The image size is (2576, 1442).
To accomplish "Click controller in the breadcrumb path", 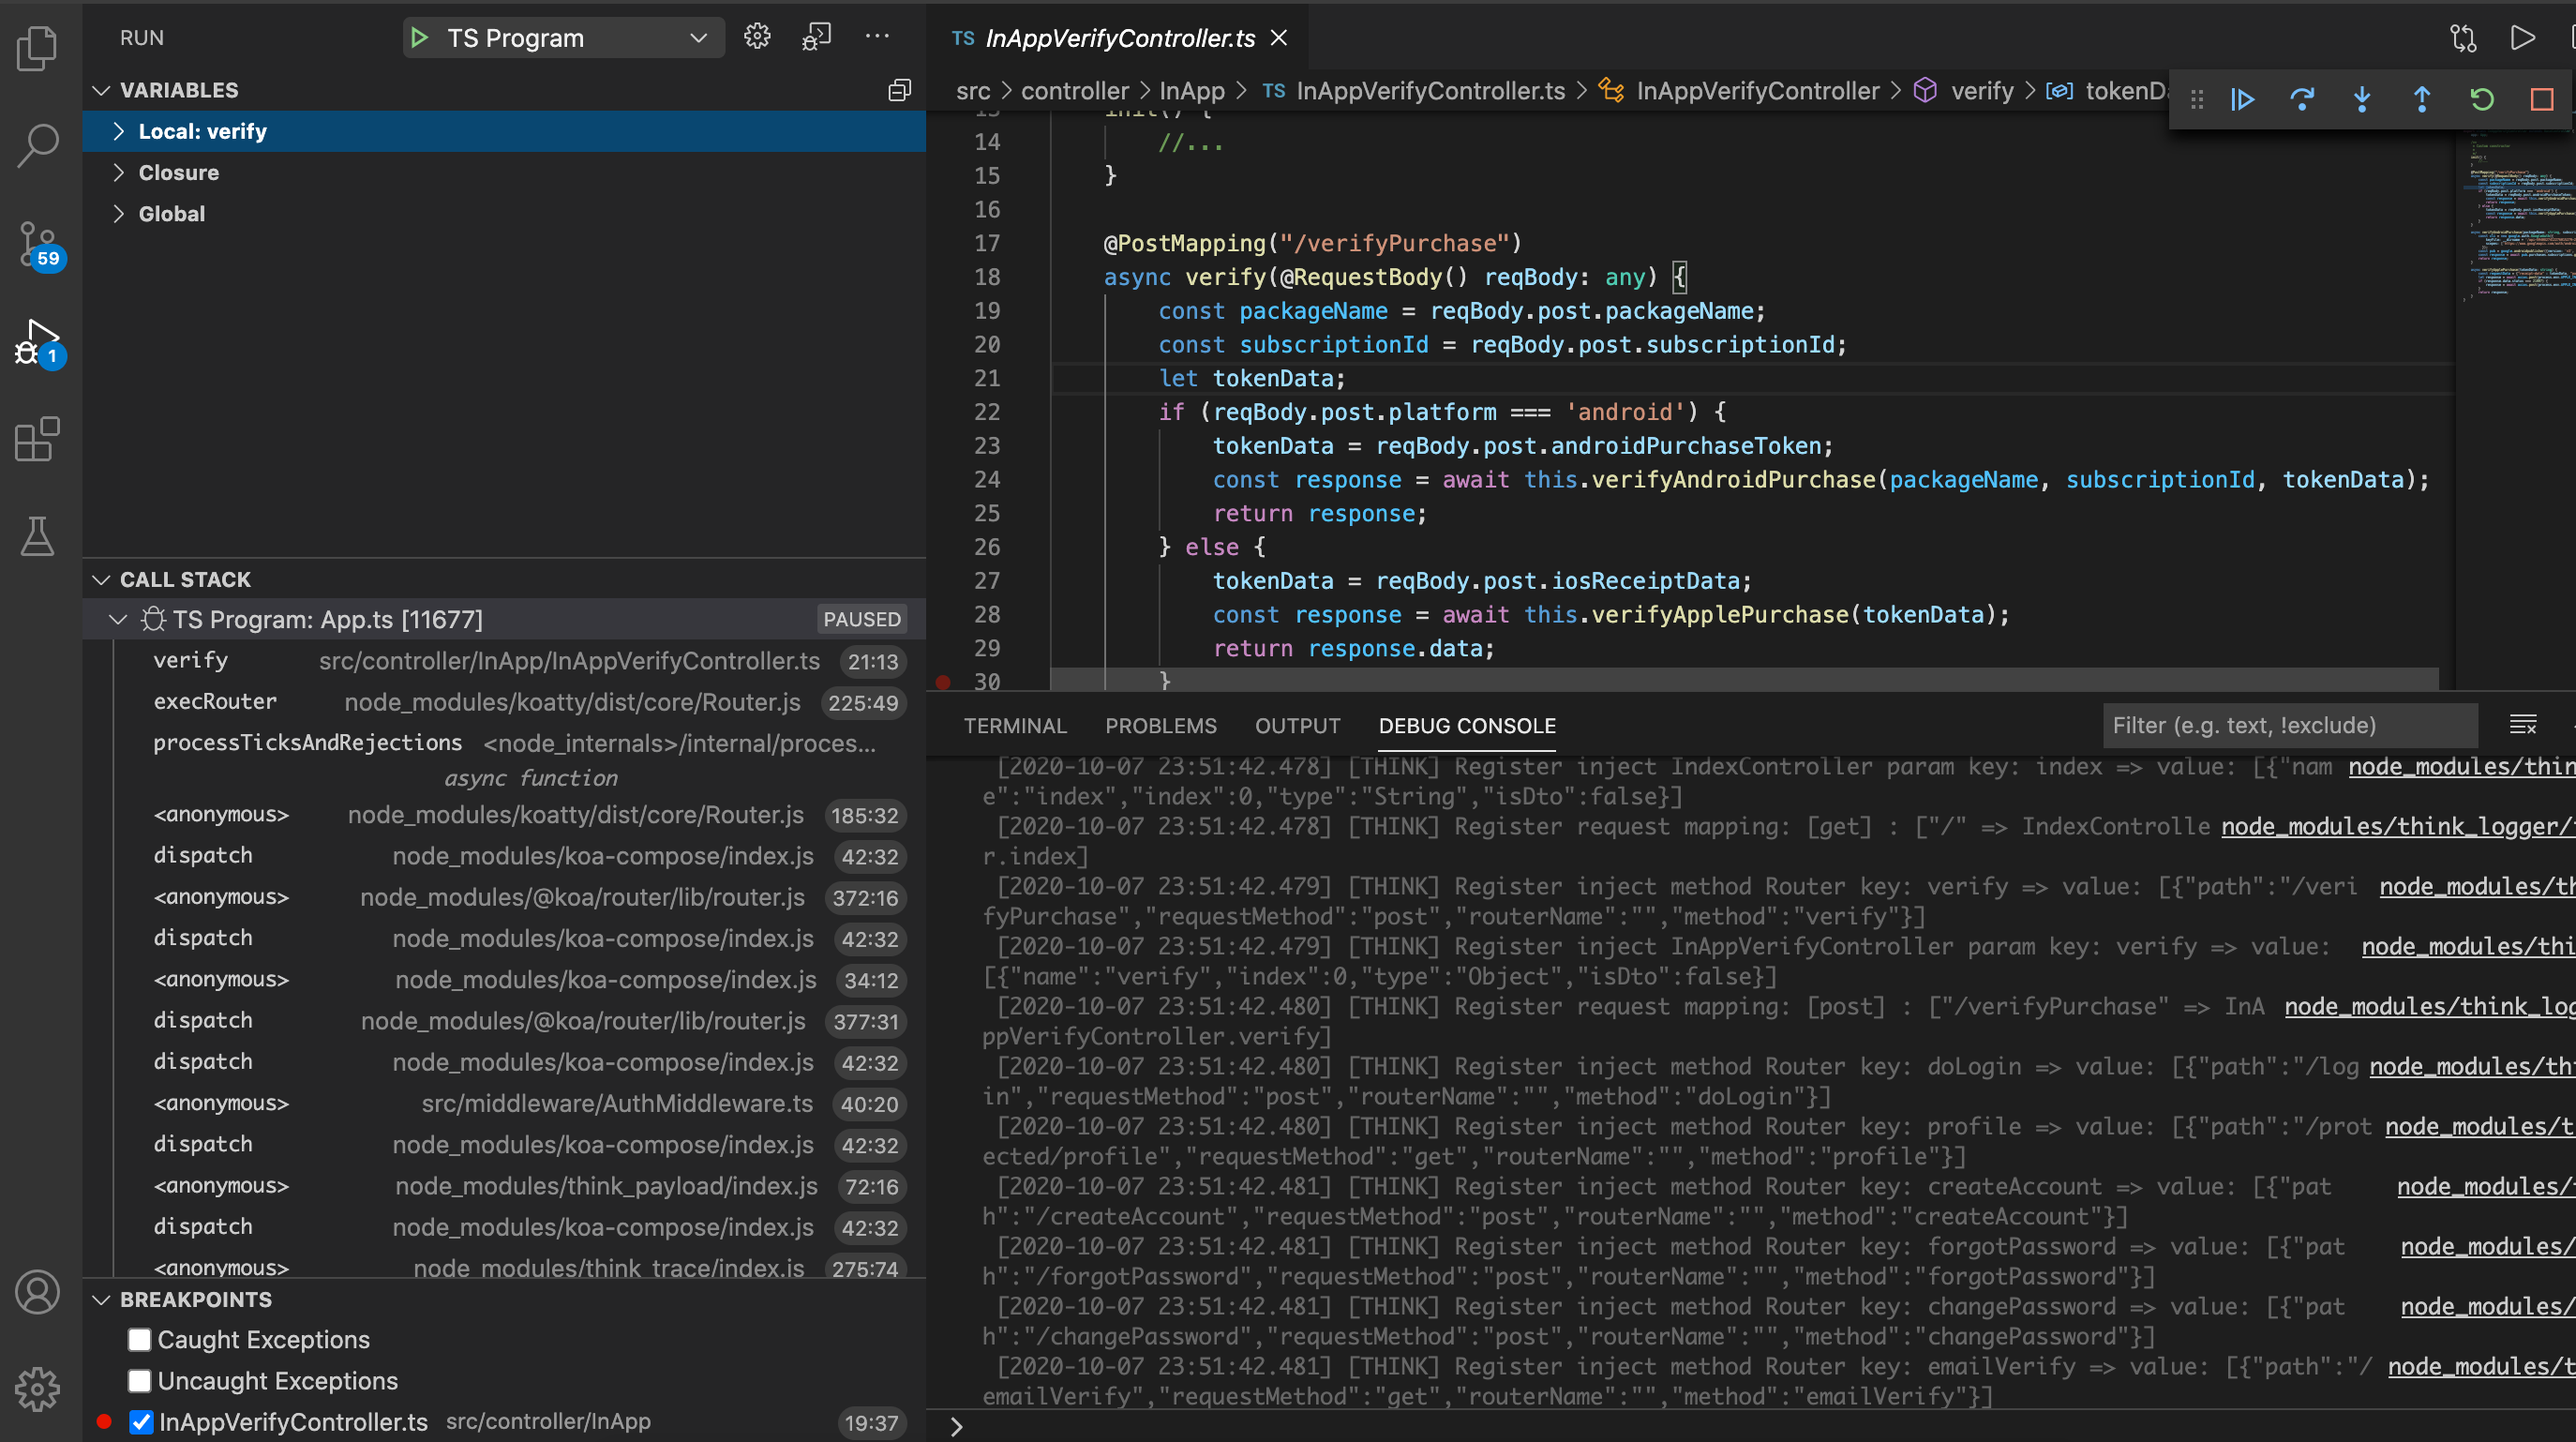I will click(1074, 91).
